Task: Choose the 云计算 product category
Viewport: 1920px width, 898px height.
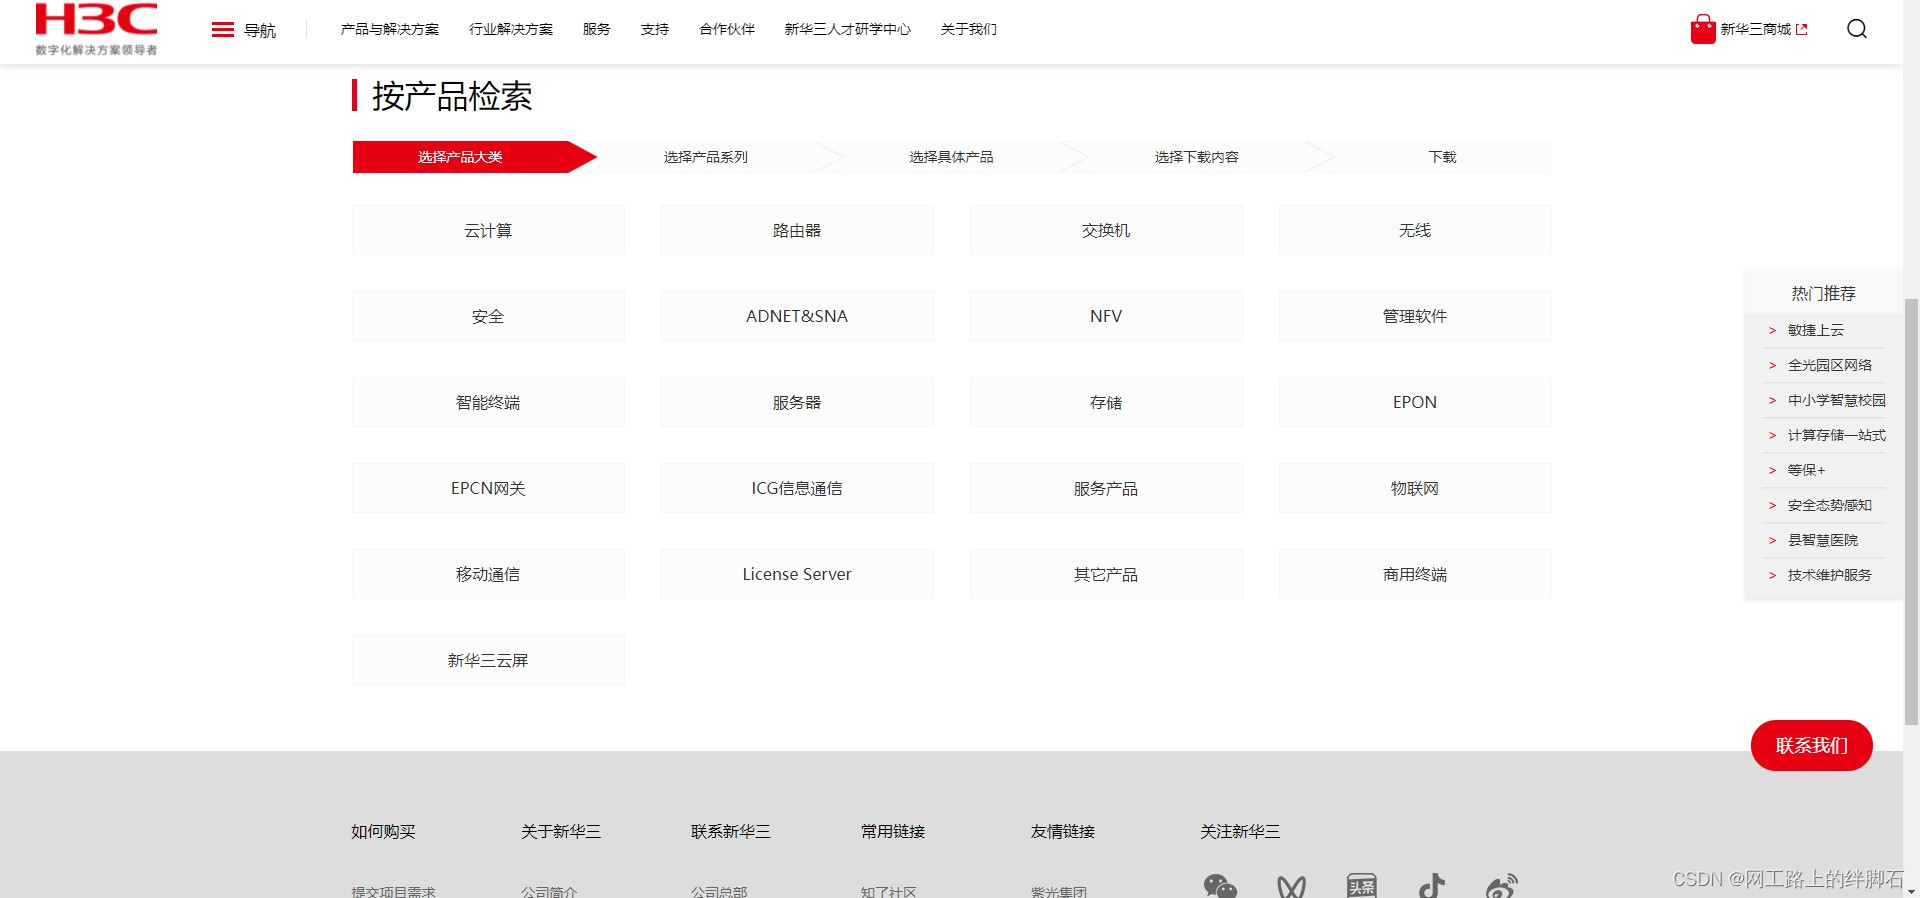Action: [x=488, y=230]
